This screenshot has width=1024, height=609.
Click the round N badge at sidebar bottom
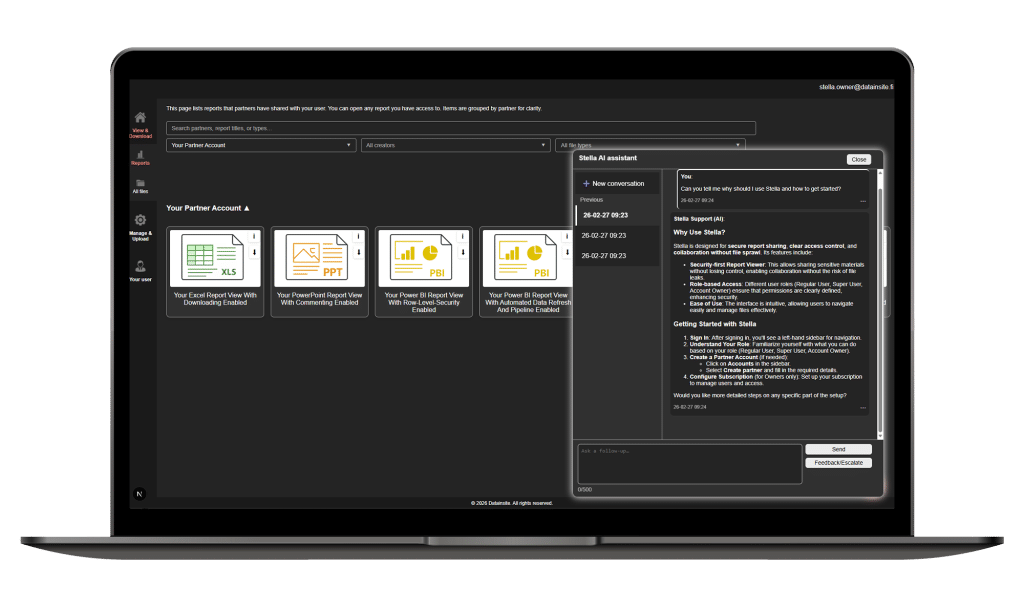point(139,493)
